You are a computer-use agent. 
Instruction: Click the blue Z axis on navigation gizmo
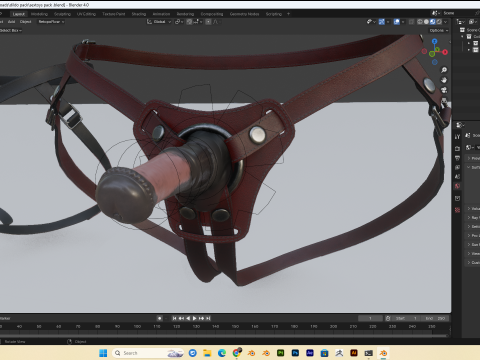pyautogui.click(x=434, y=41)
